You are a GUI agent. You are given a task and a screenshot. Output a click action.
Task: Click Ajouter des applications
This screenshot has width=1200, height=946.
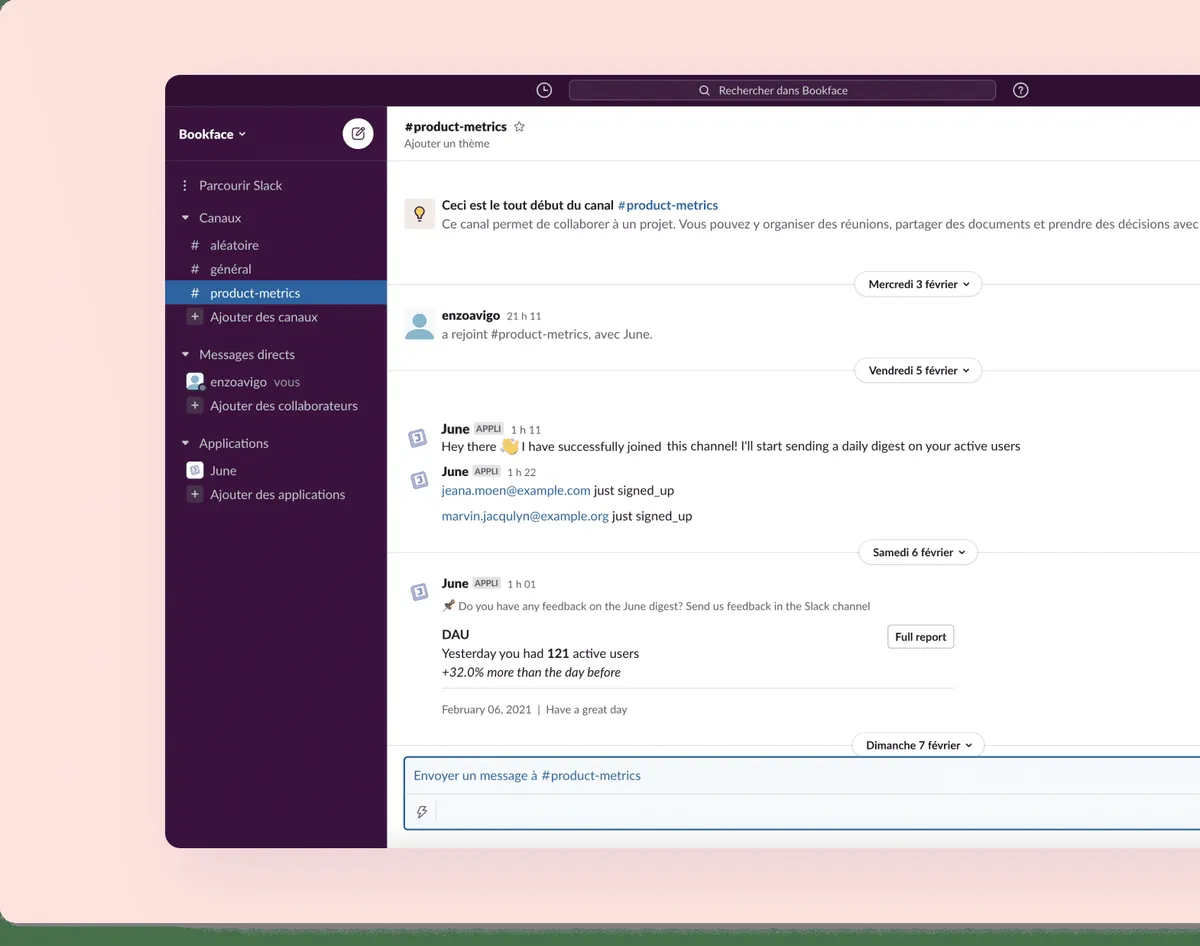(278, 495)
